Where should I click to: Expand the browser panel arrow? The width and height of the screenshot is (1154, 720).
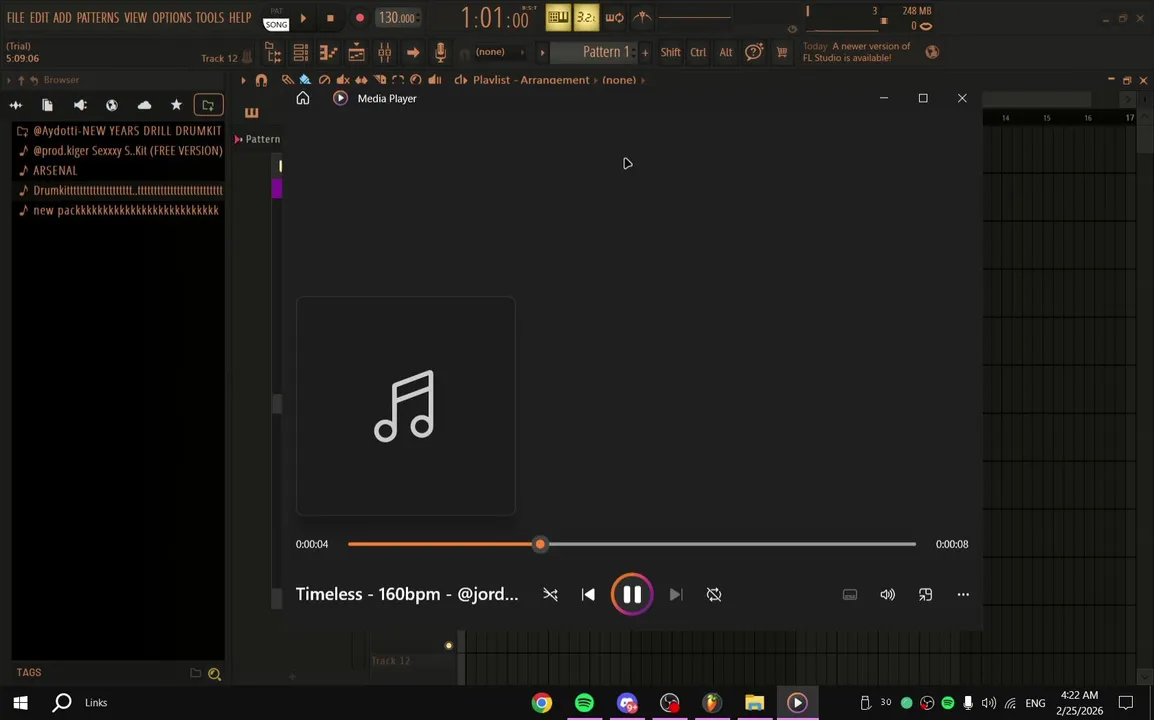pos(9,80)
